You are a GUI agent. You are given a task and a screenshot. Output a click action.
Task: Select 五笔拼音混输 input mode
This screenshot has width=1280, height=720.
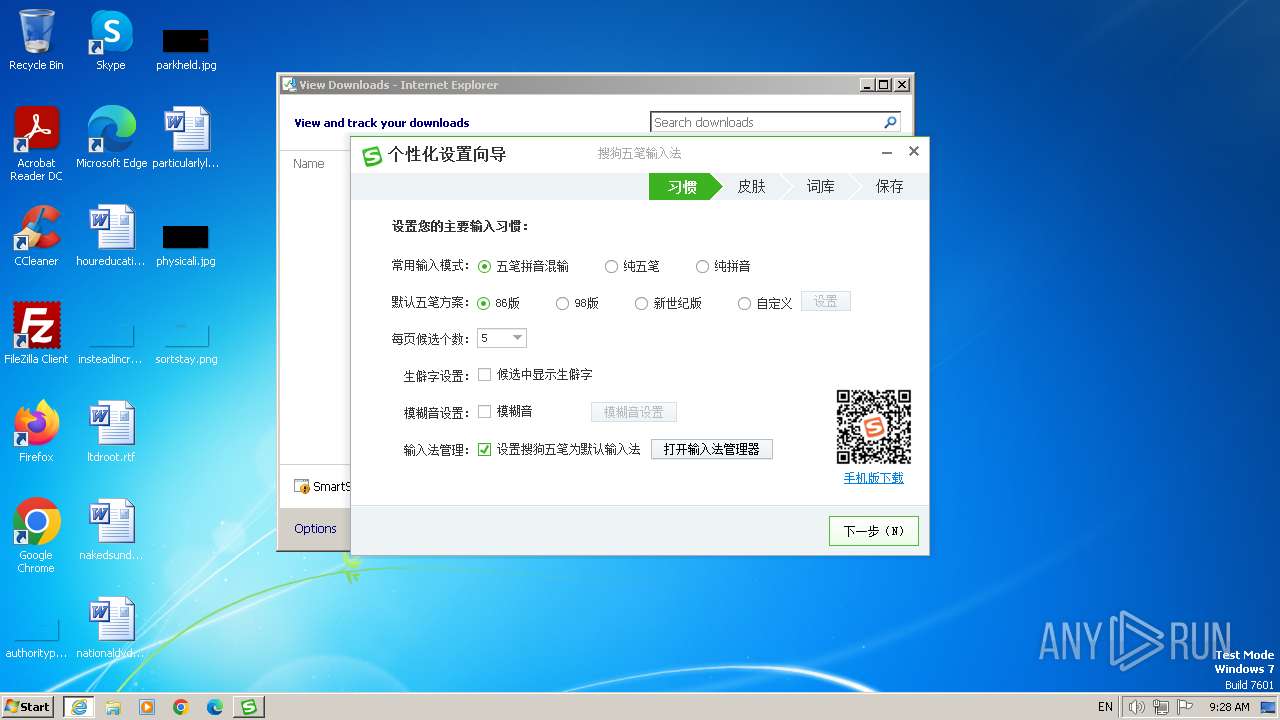(x=523, y=266)
